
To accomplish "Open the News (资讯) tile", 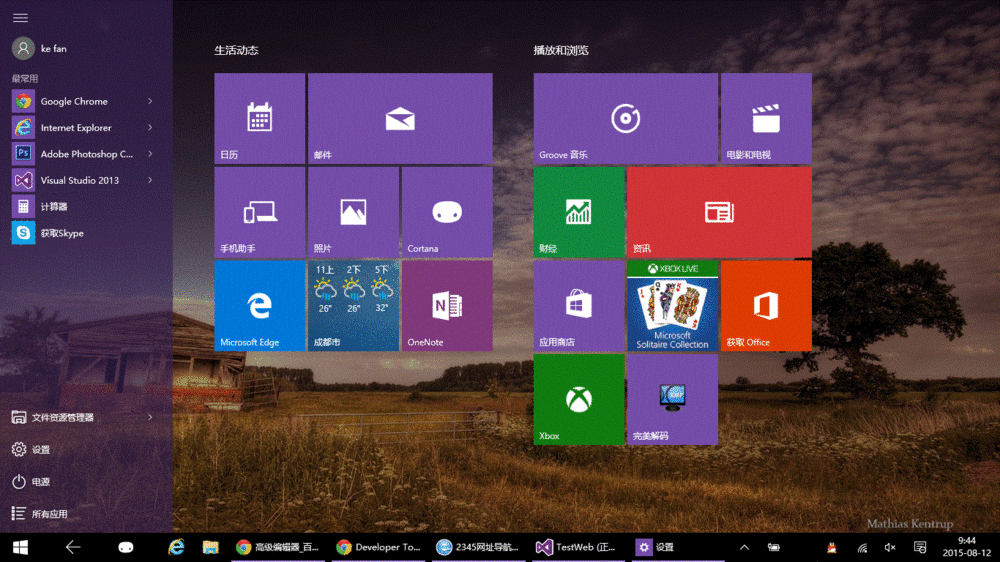I will tap(719, 212).
